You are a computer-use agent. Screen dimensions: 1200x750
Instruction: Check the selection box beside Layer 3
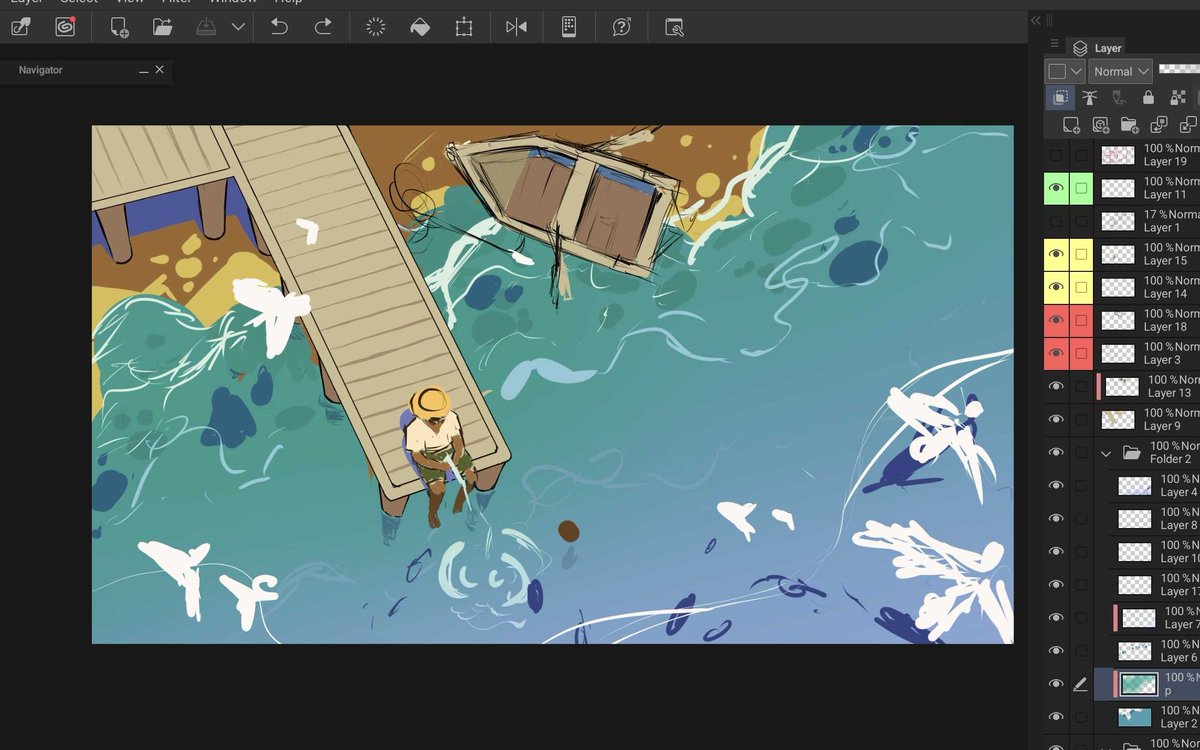pos(1081,353)
